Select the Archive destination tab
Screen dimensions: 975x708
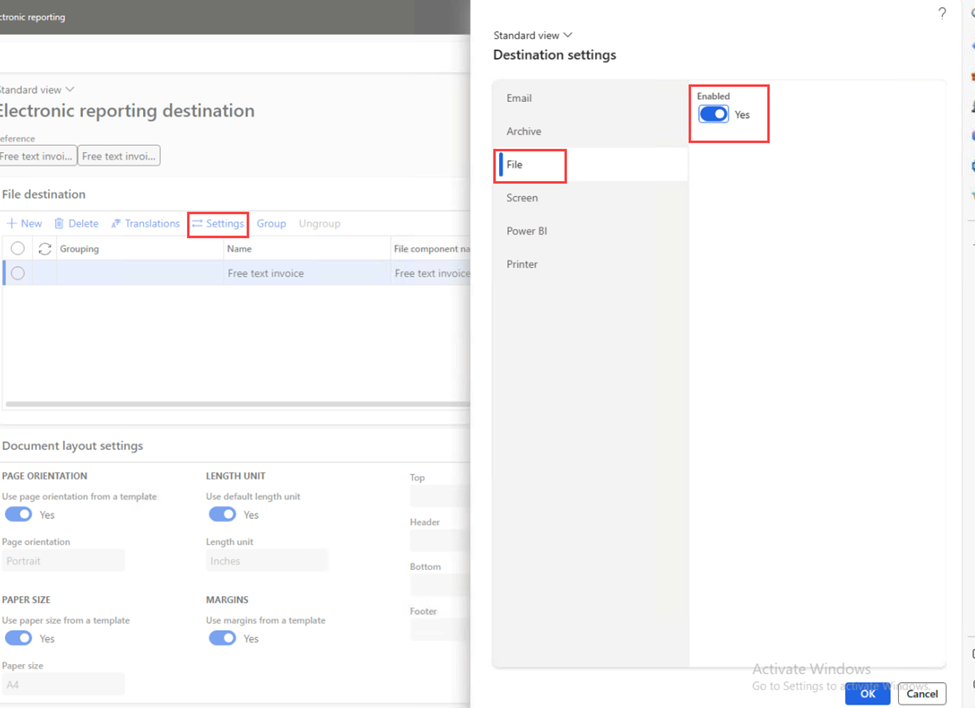click(523, 131)
